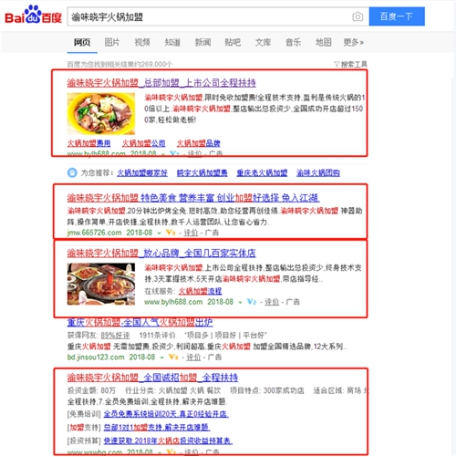Screen dimensions: 457x457
Task: Click the search query input field
Action: point(210,16)
